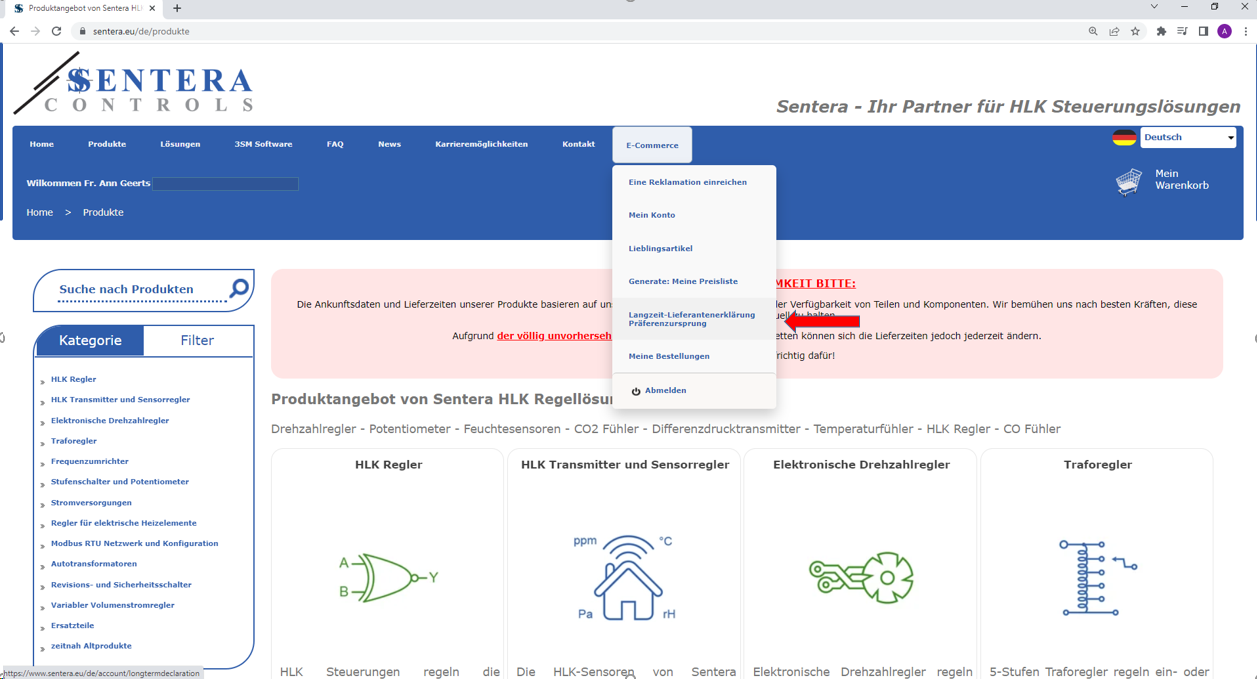Open the Chrome profile avatar
Image resolution: width=1257 pixels, height=679 pixels.
[x=1224, y=31]
